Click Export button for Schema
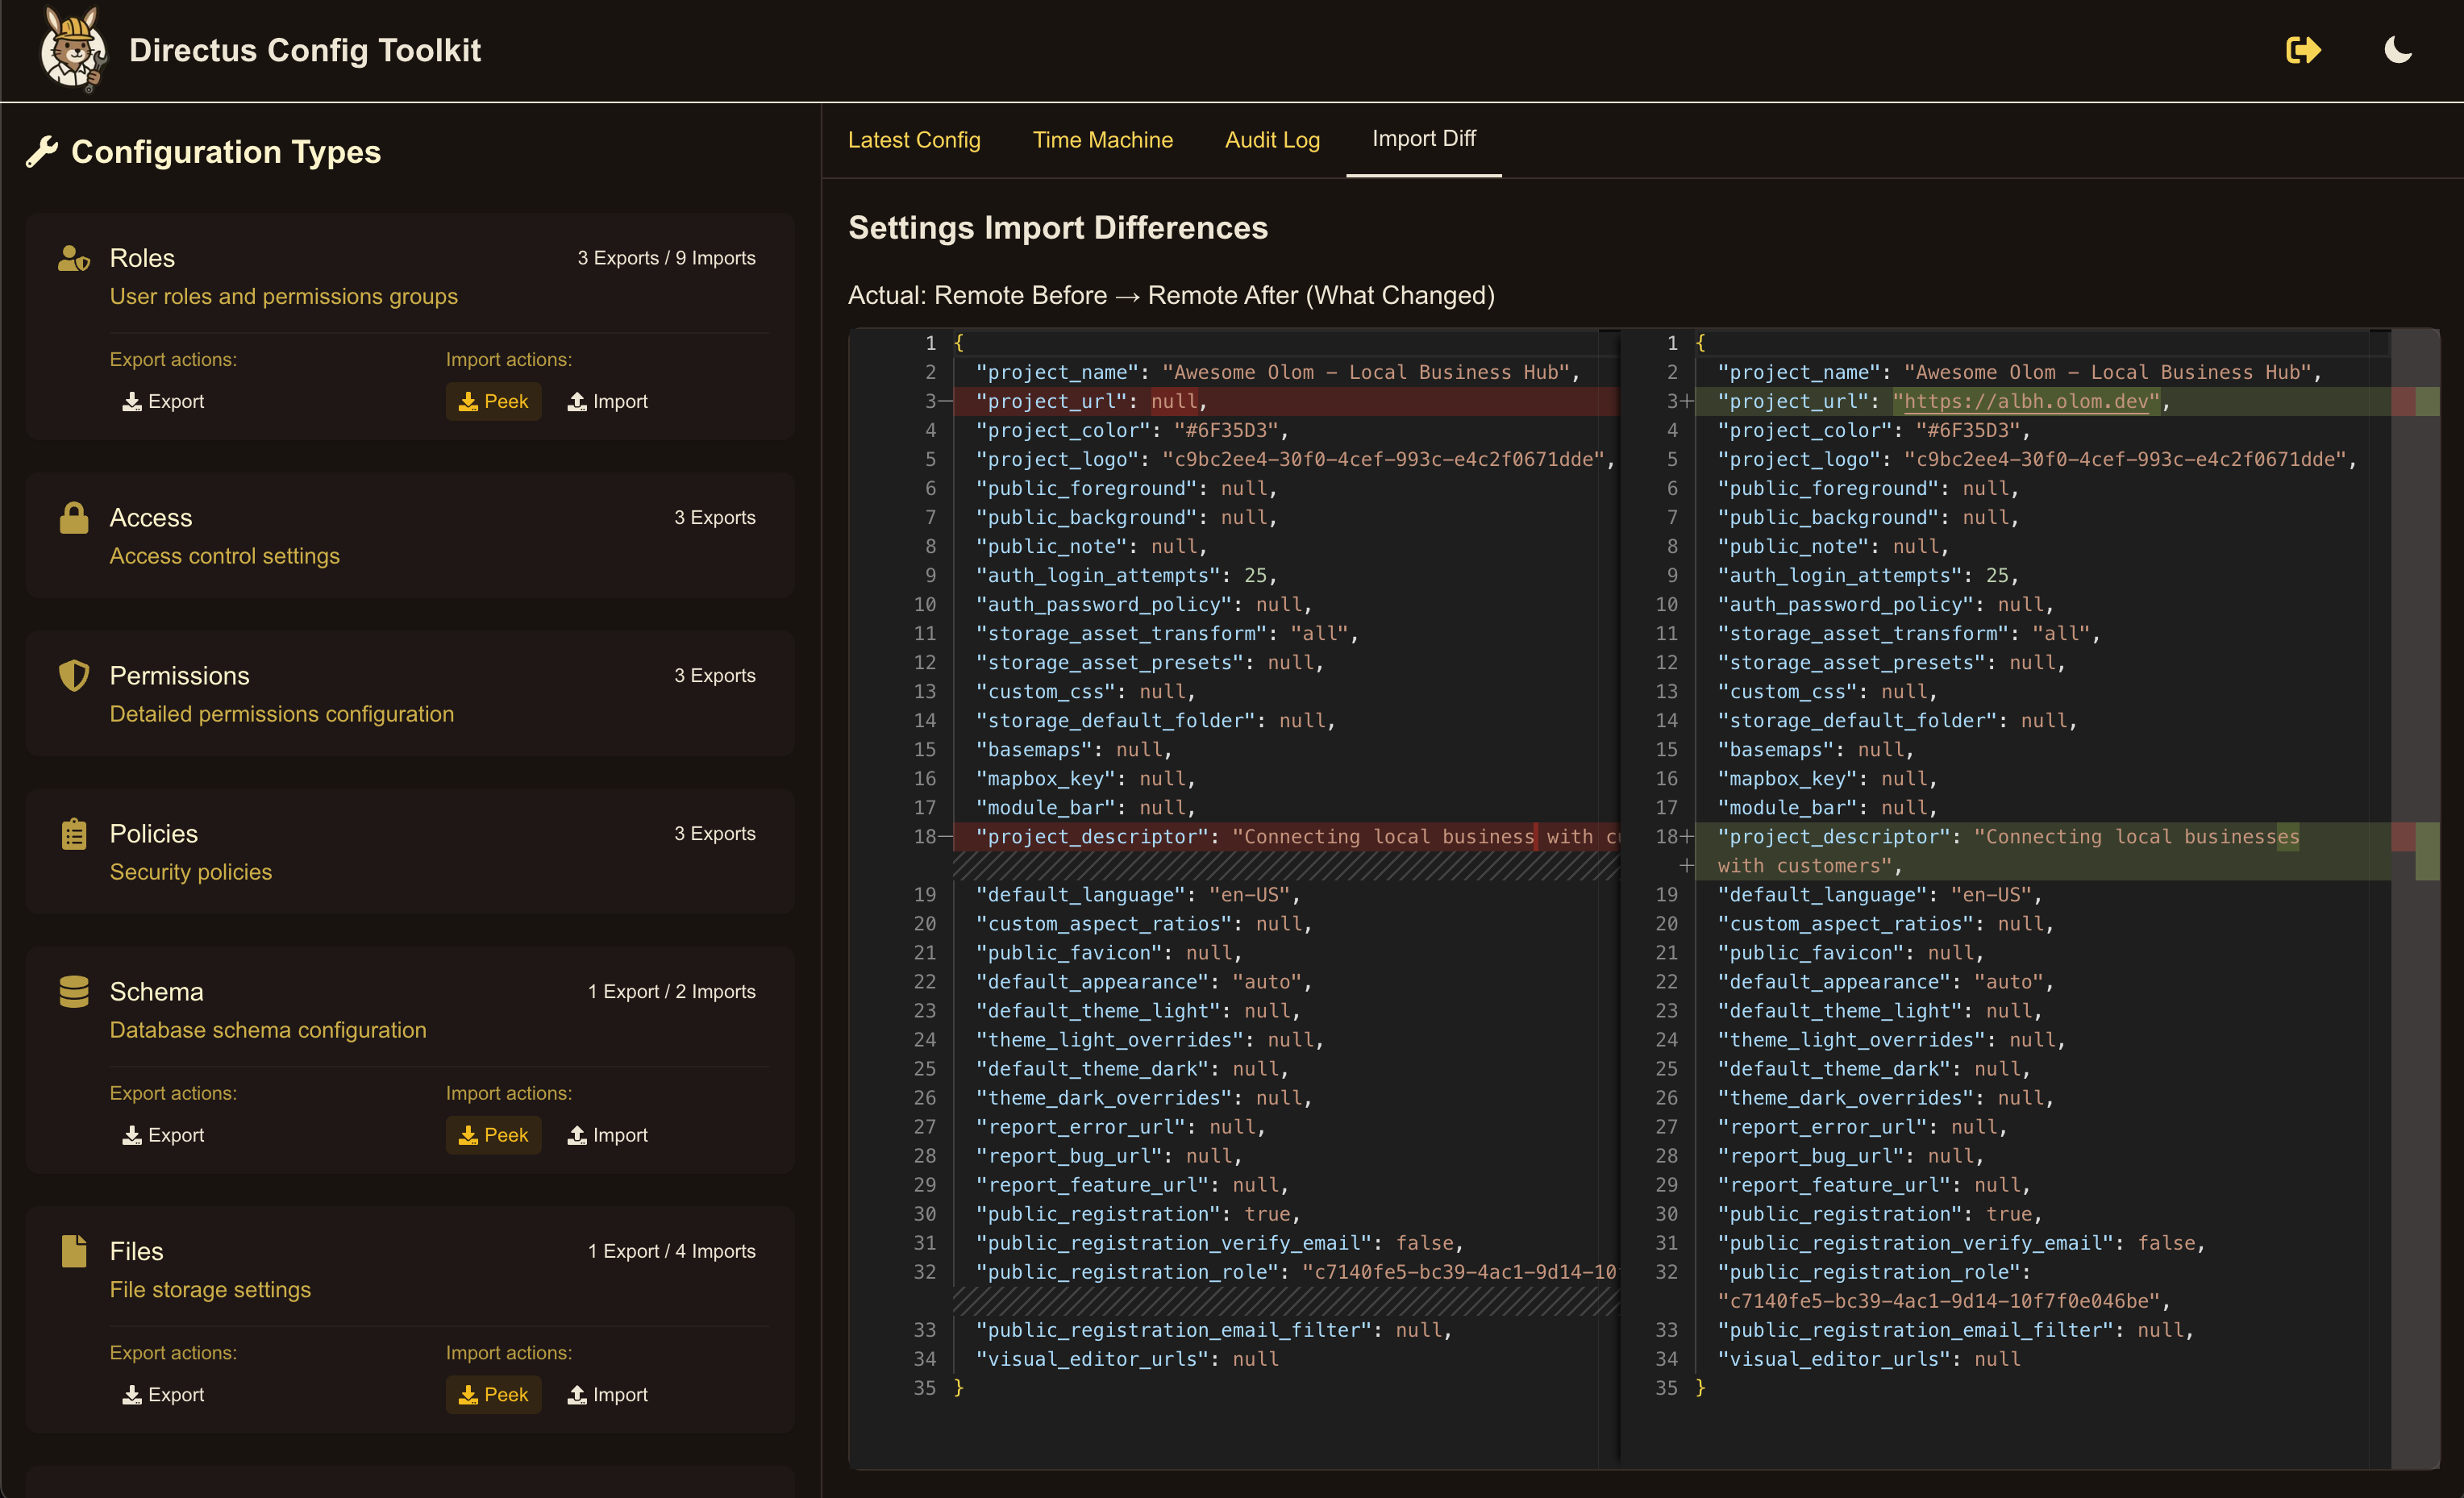This screenshot has height=1498, width=2464. 163,1135
